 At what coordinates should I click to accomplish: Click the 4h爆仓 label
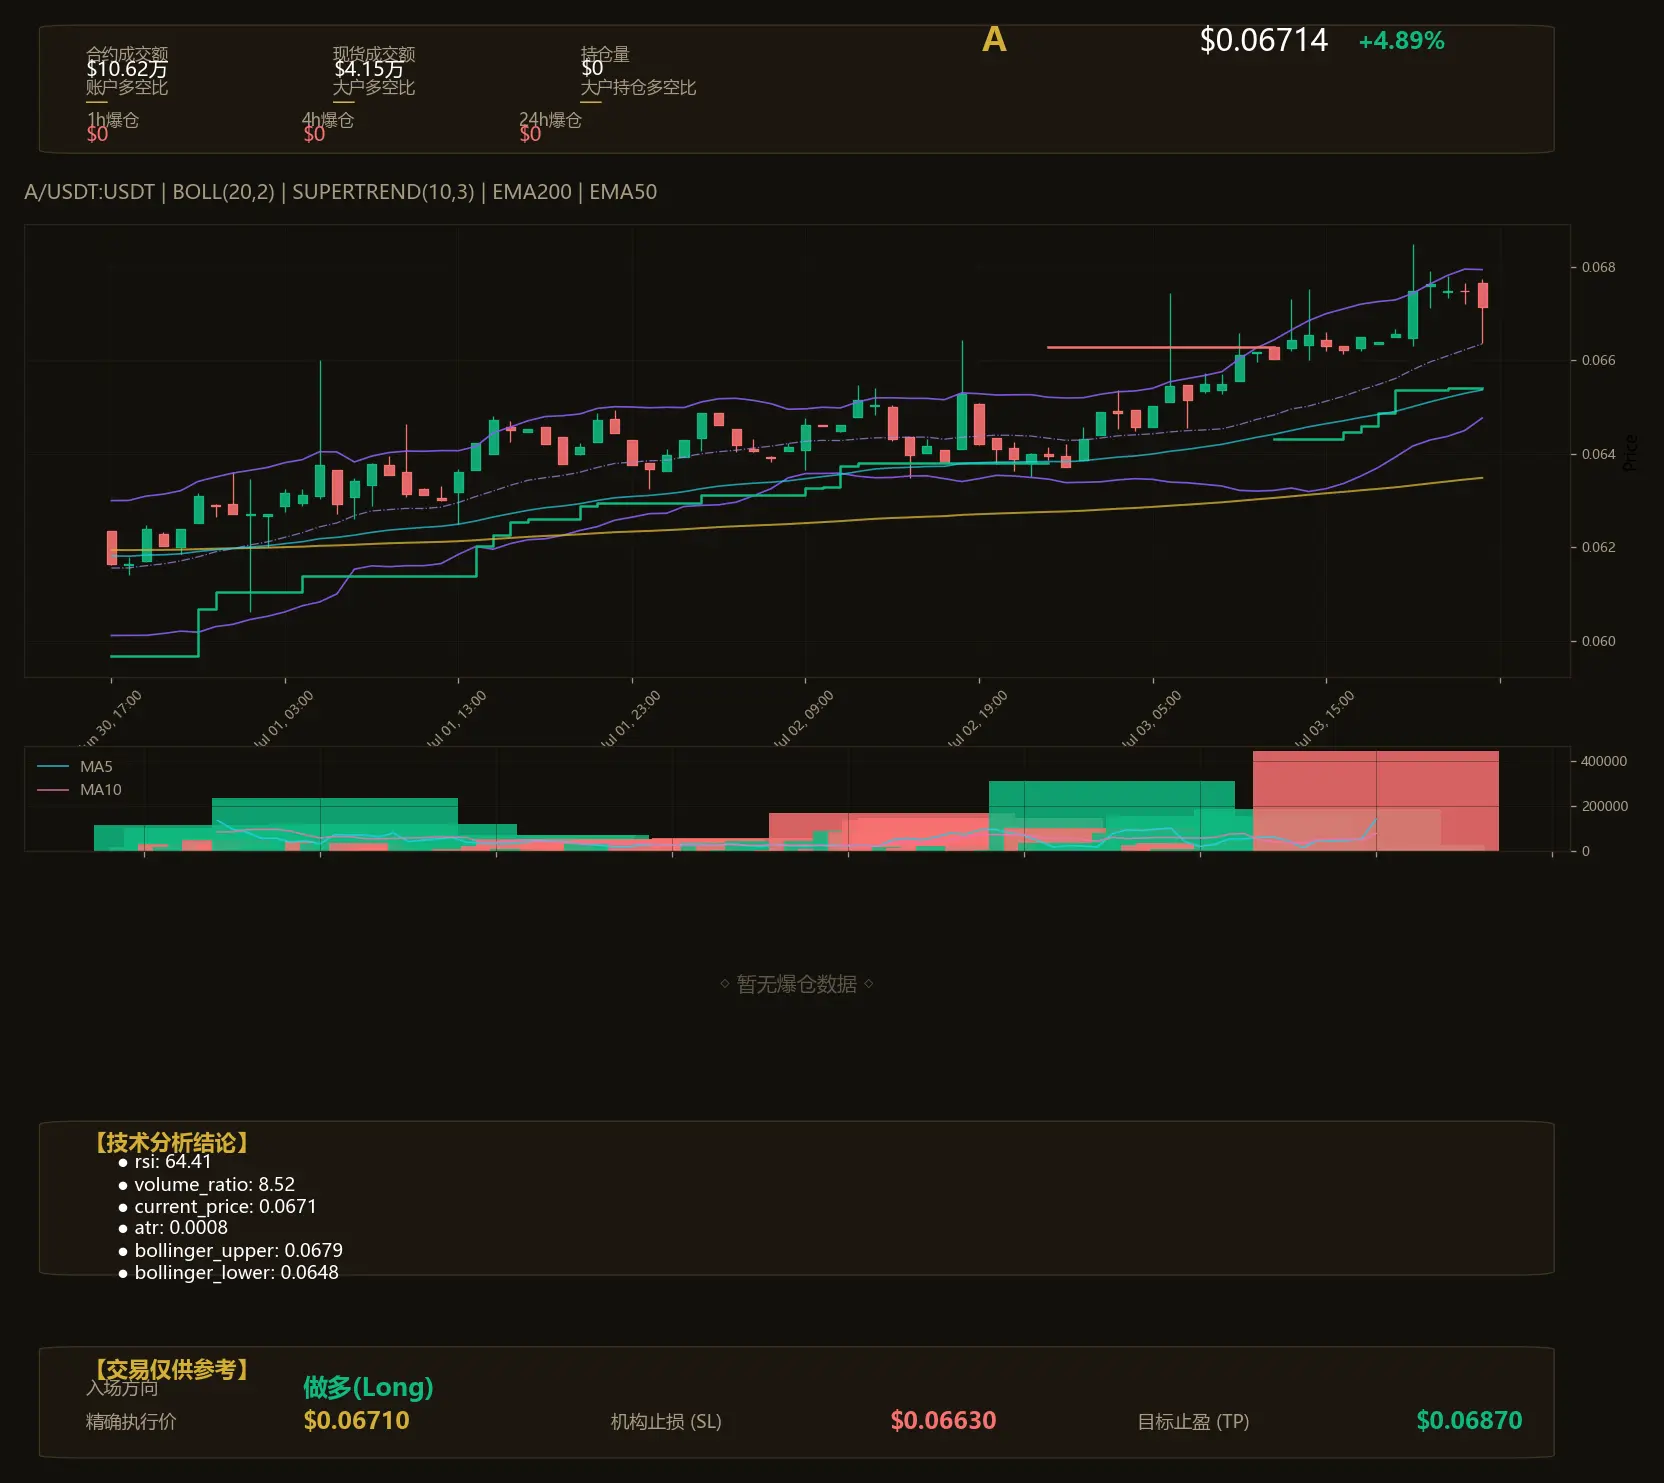[x=328, y=120]
